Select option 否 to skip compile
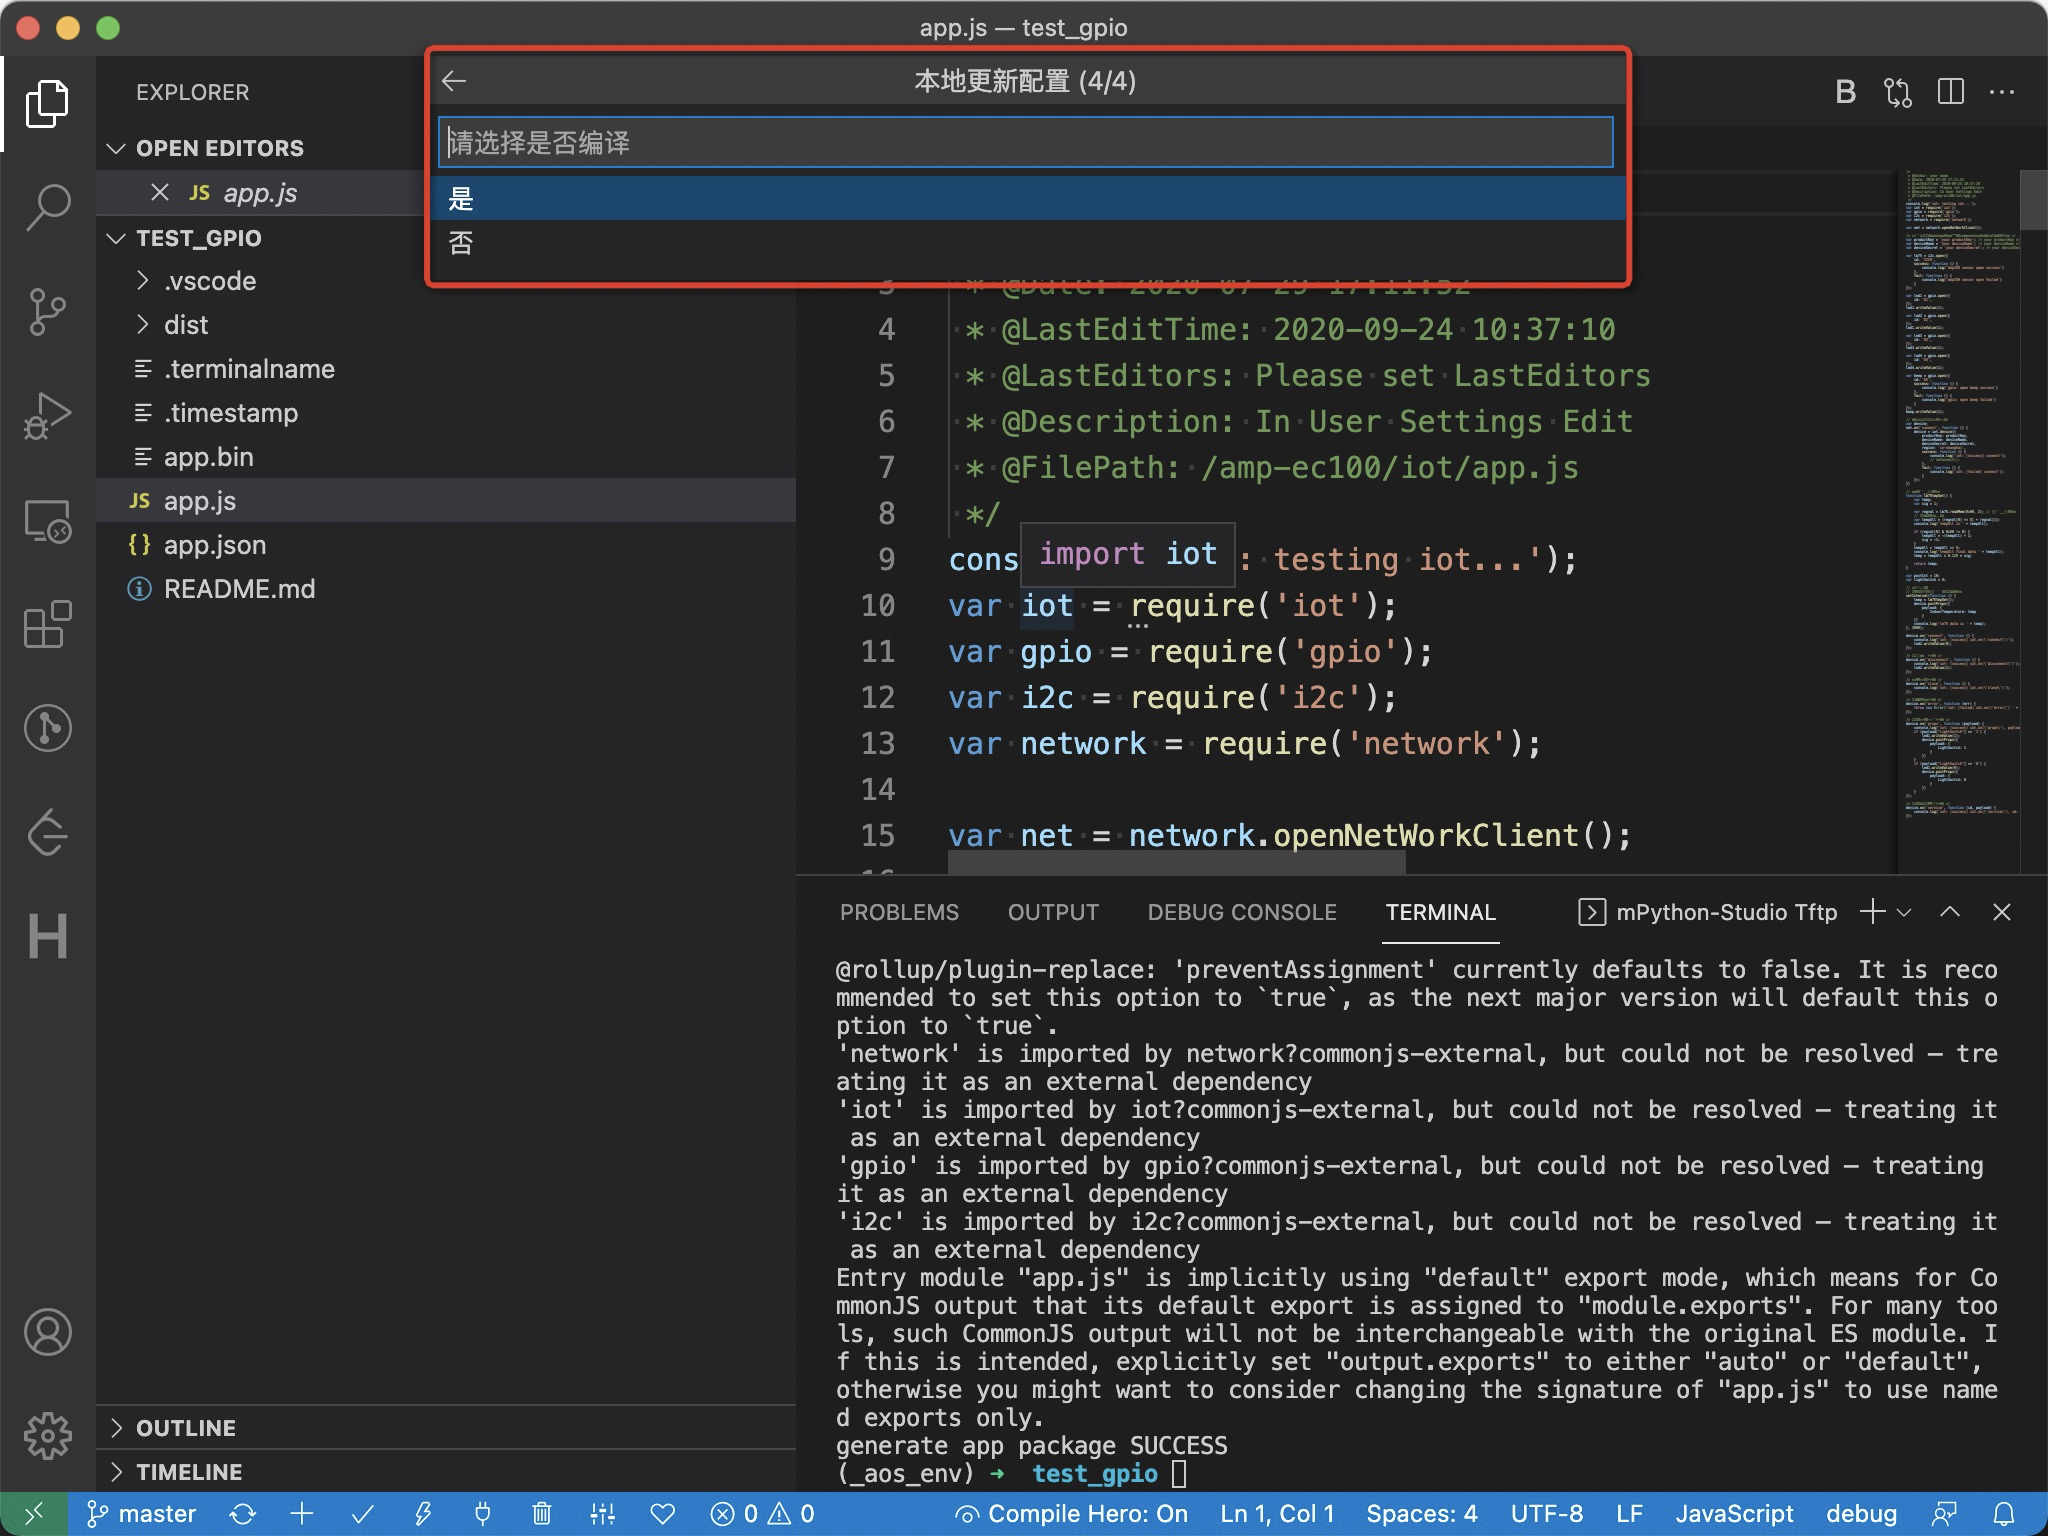Viewport: 2048px width, 1536px height. pyautogui.click(x=1026, y=242)
